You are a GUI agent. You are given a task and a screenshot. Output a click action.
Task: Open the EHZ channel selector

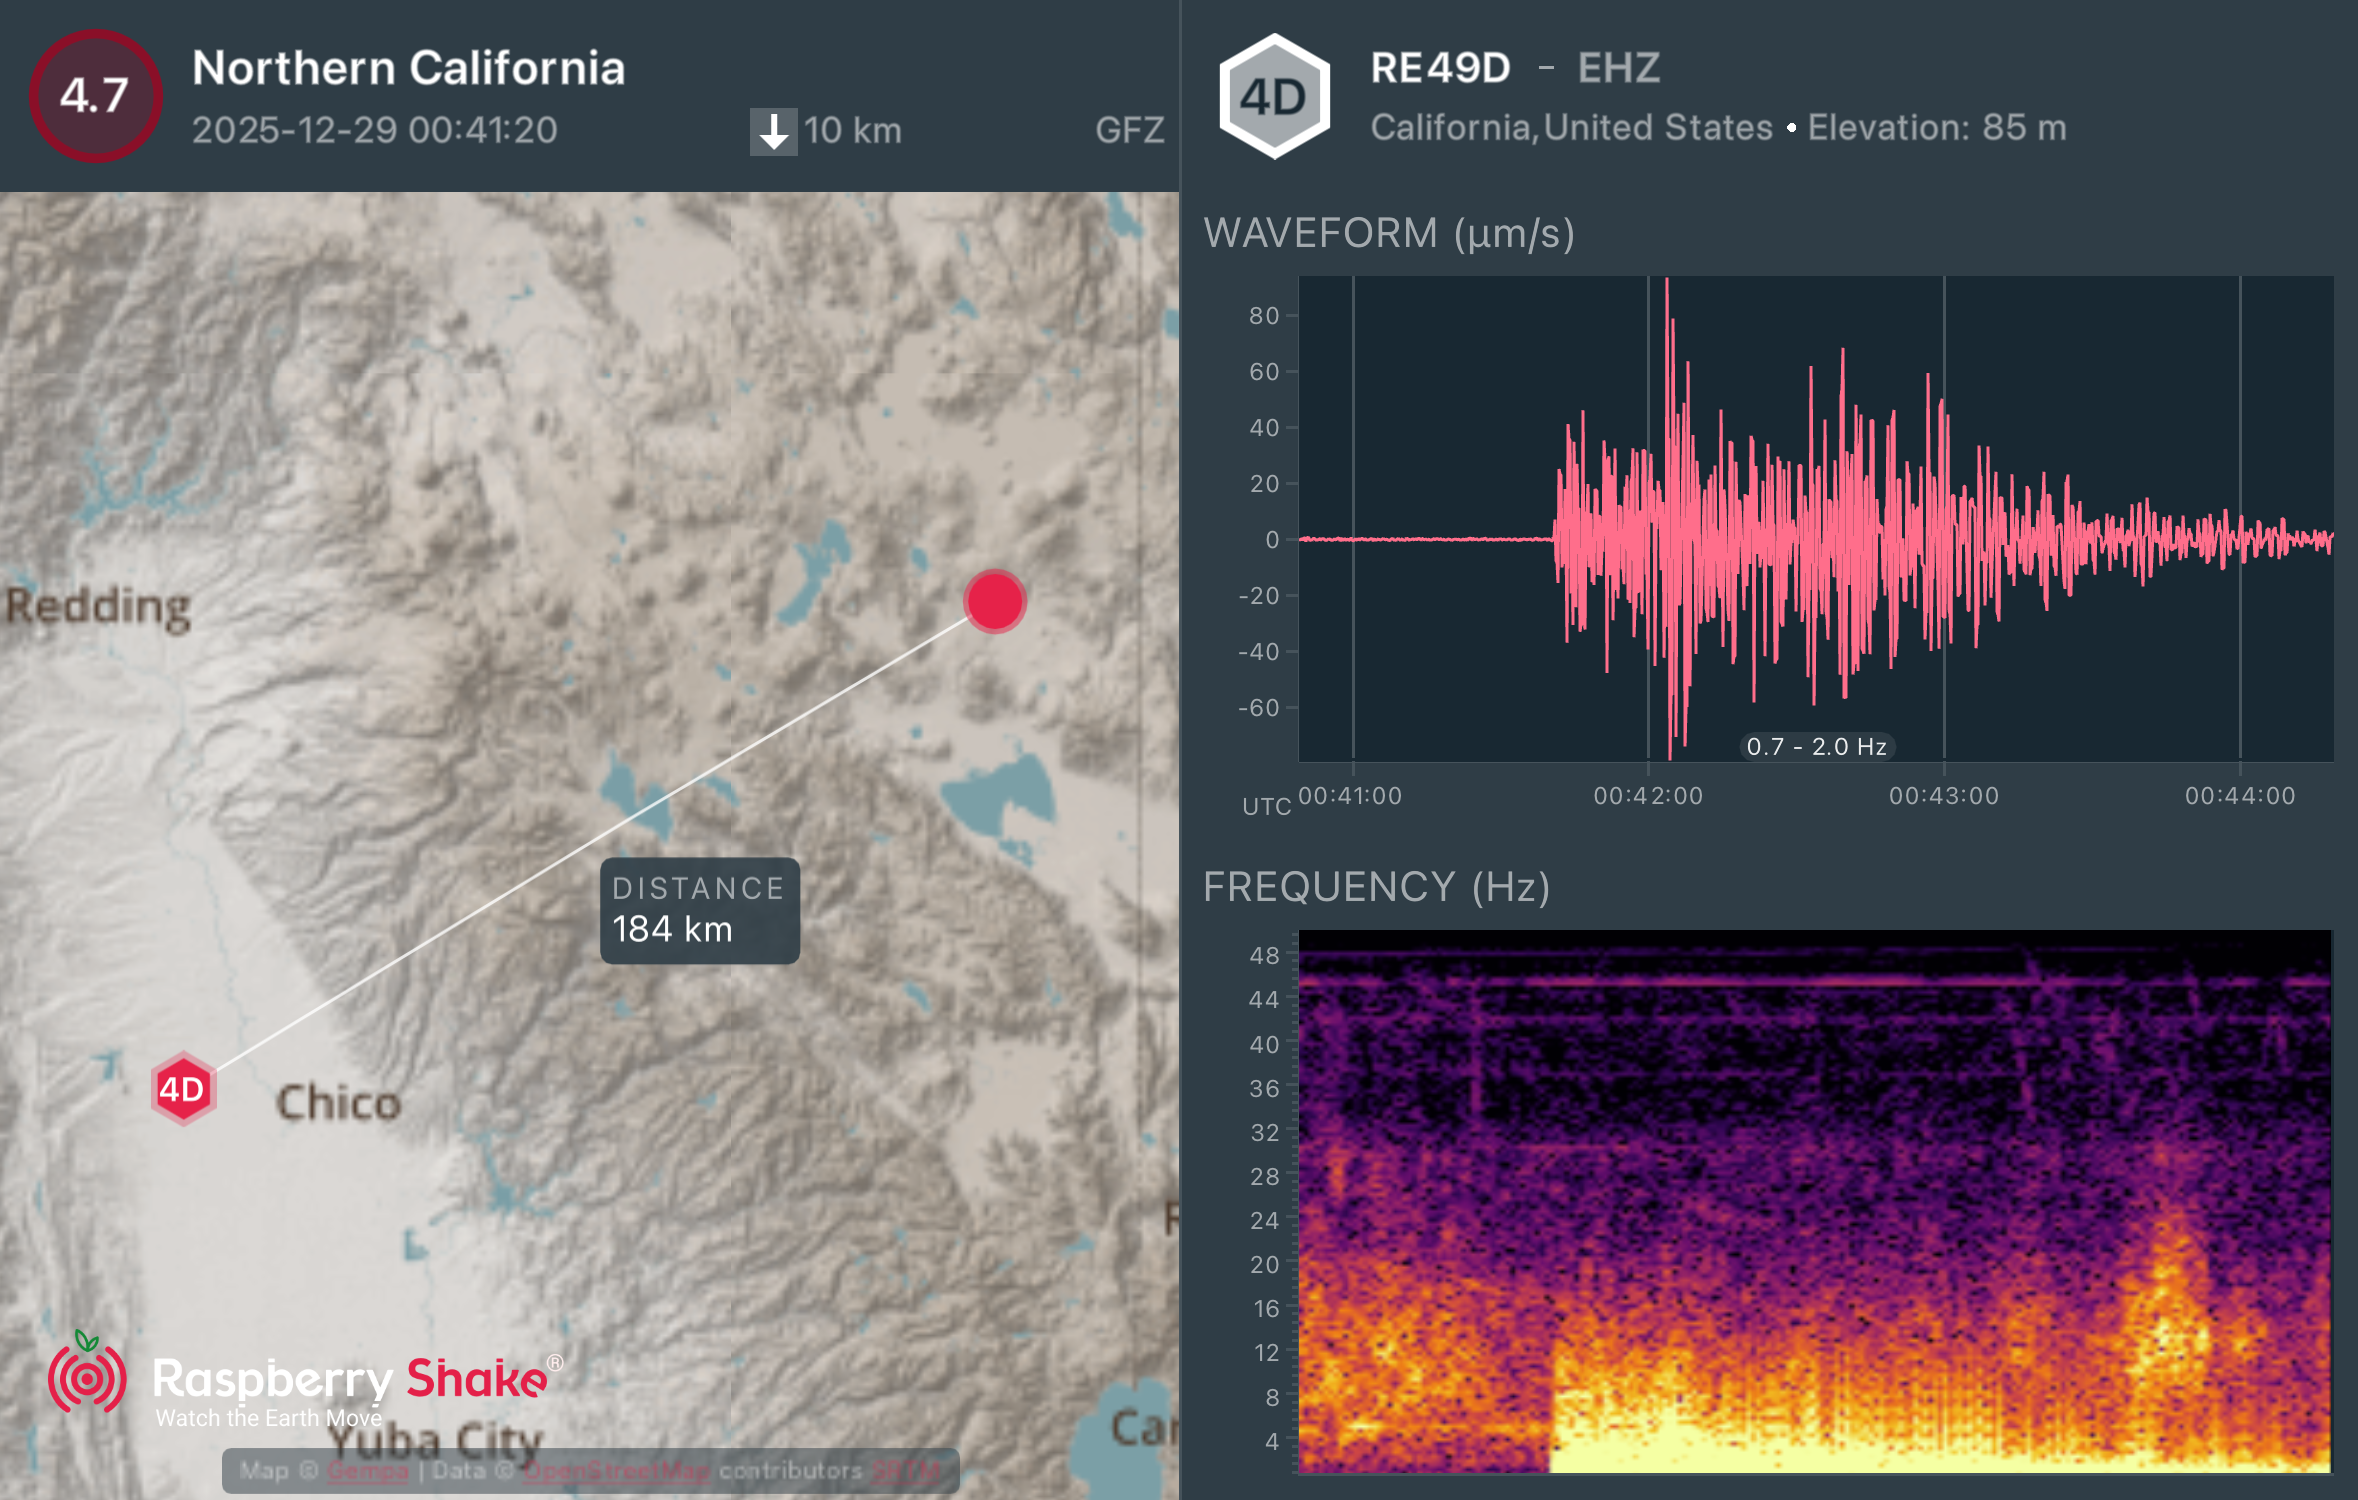(x=1620, y=68)
